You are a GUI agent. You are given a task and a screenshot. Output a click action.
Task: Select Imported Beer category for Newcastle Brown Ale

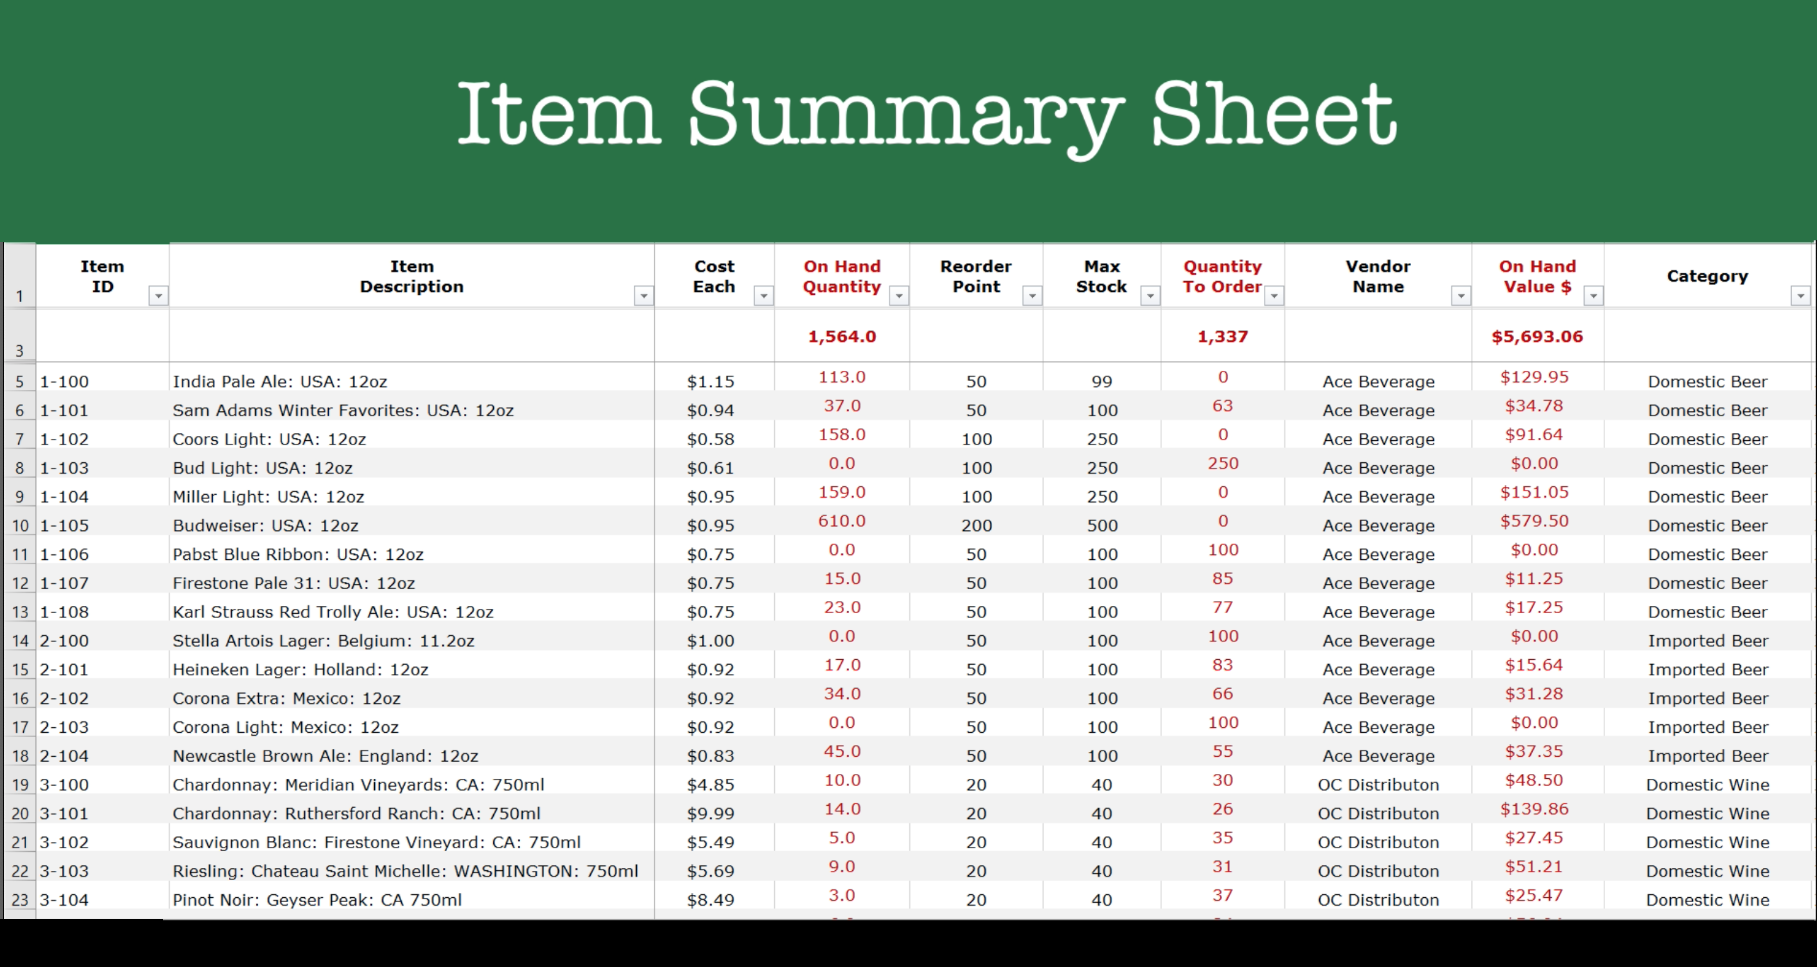(x=1707, y=756)
